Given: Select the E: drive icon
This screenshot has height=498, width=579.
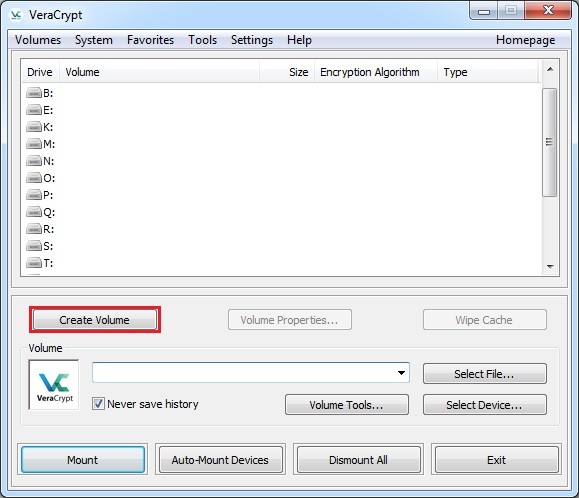Looking at the screenshot, I should 34,110.
